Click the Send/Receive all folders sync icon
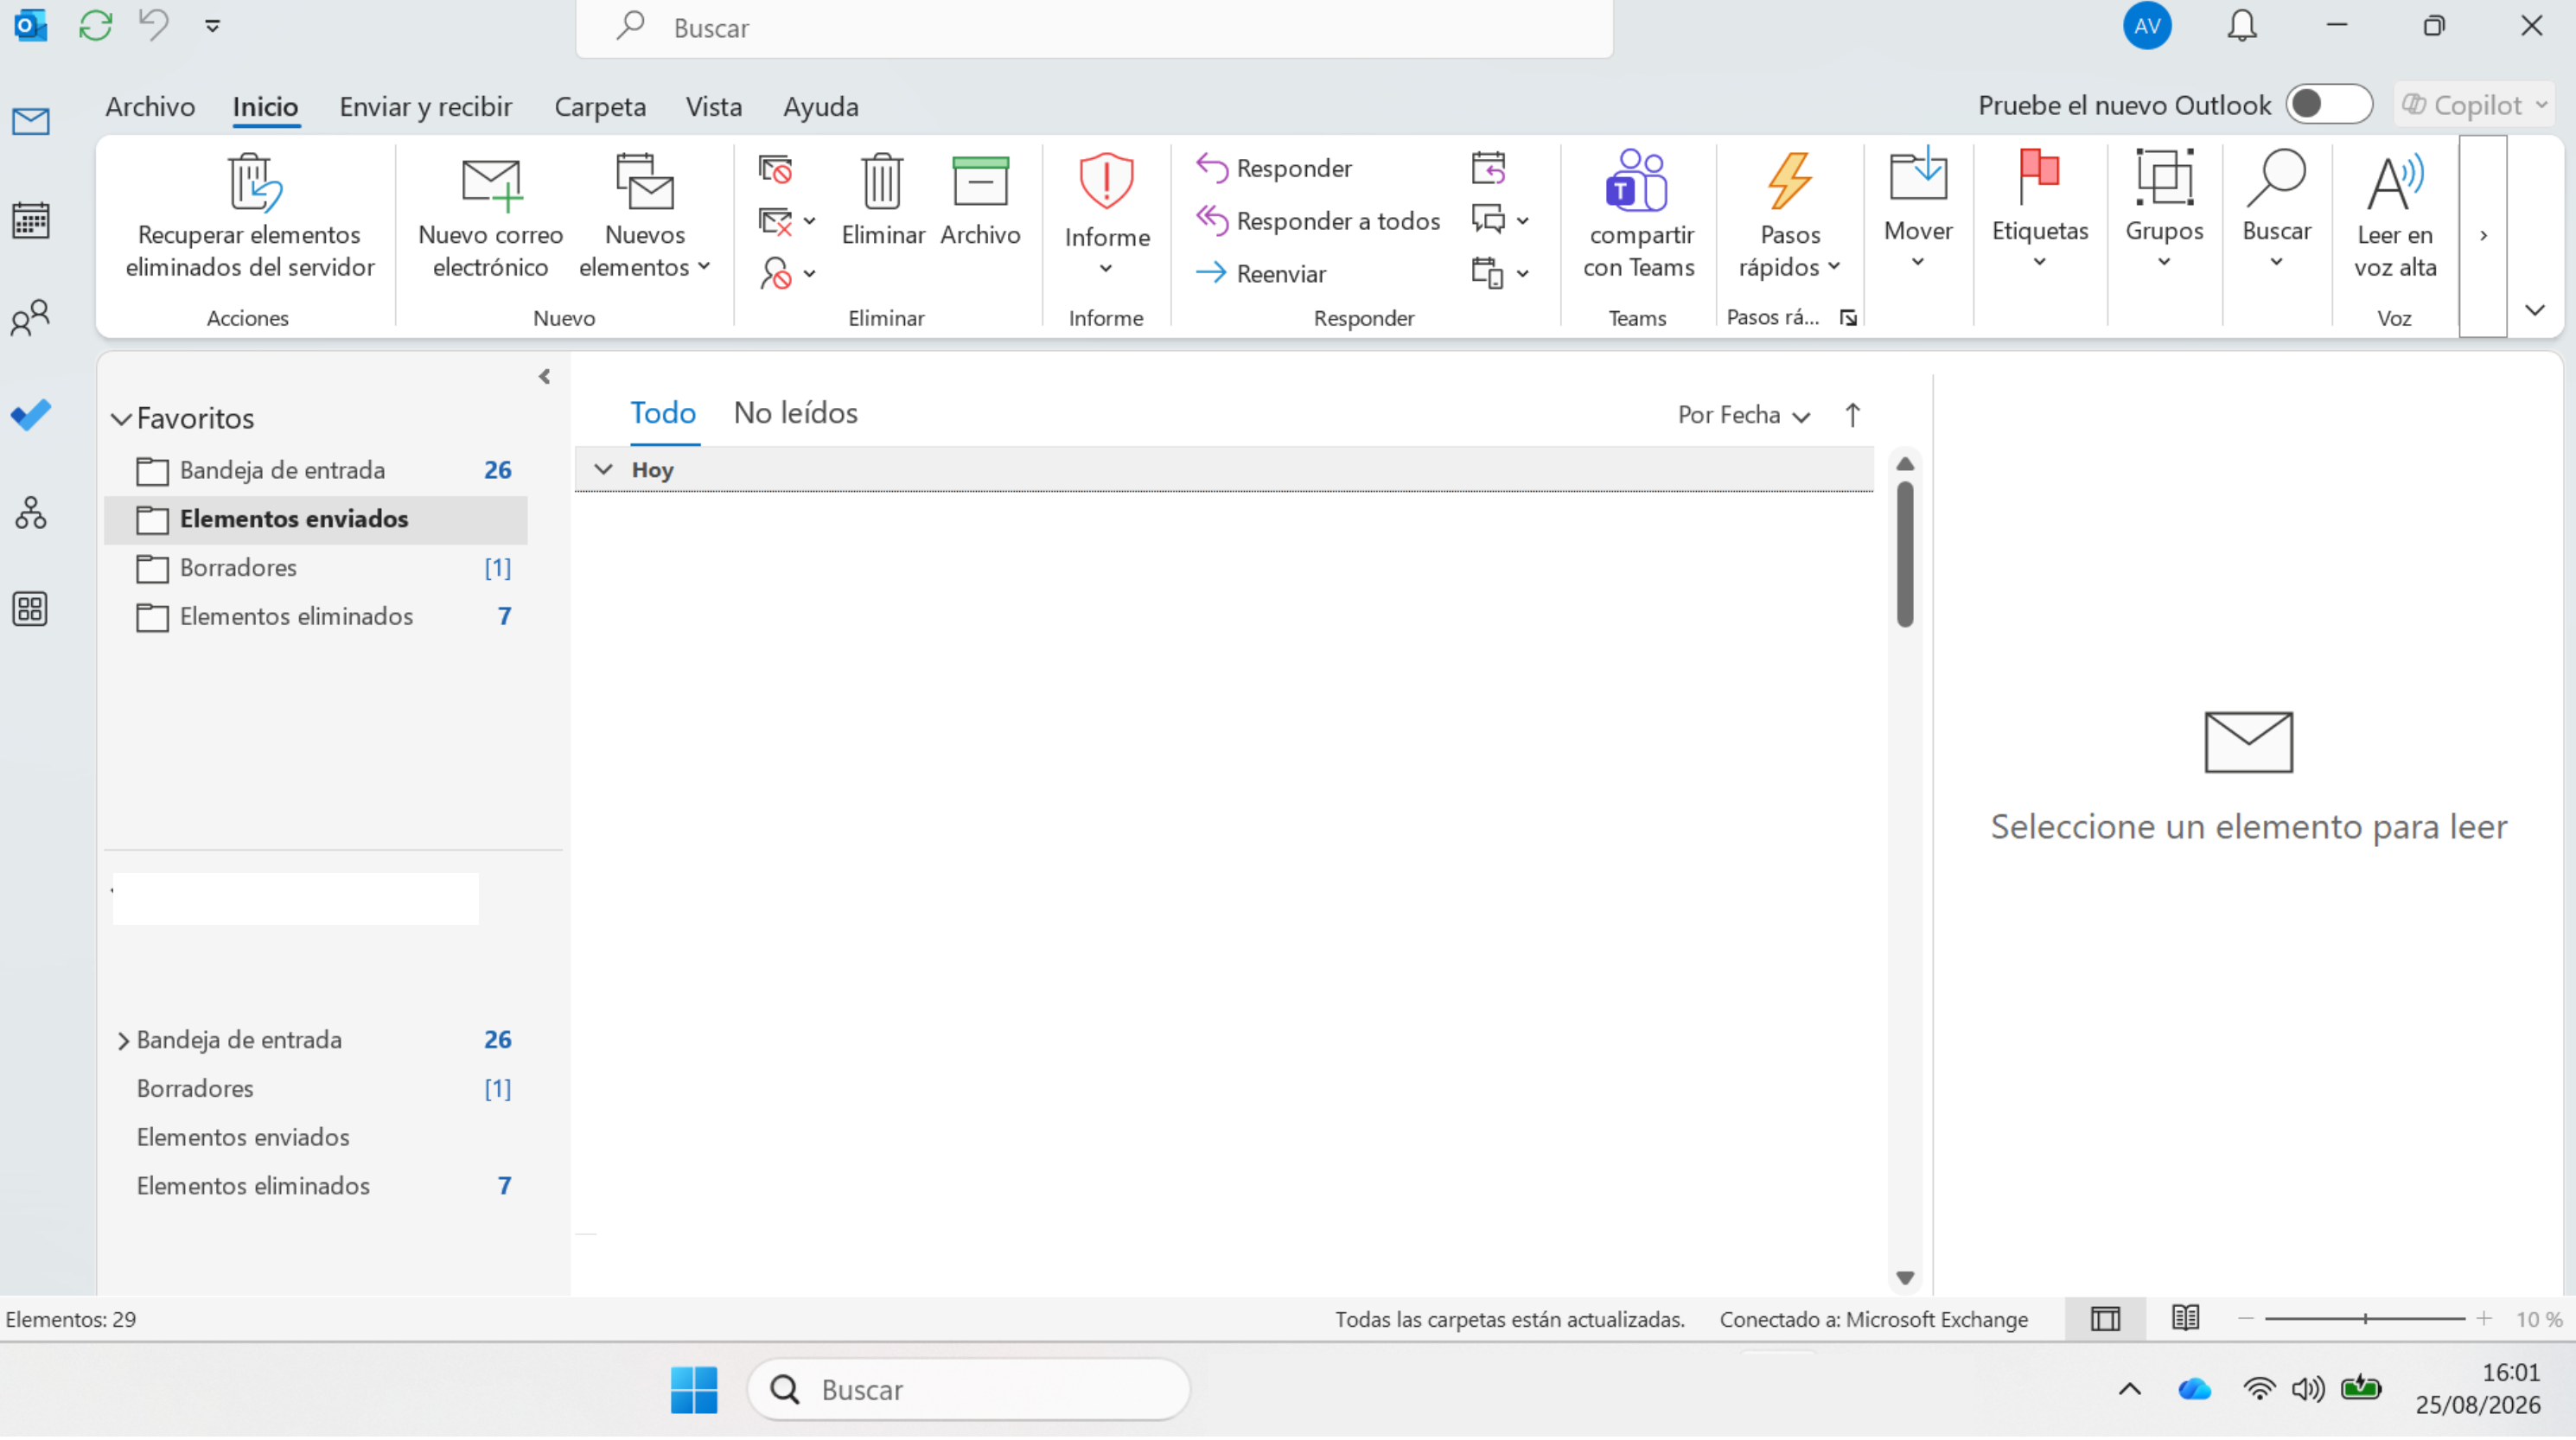2576x1440 pixels. (95, 25)
